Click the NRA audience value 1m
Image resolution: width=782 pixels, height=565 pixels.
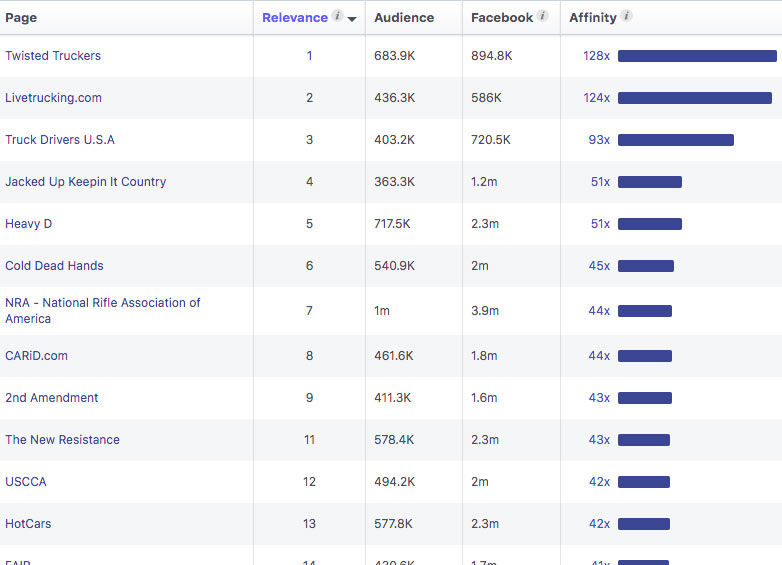(x=382, y=311)
